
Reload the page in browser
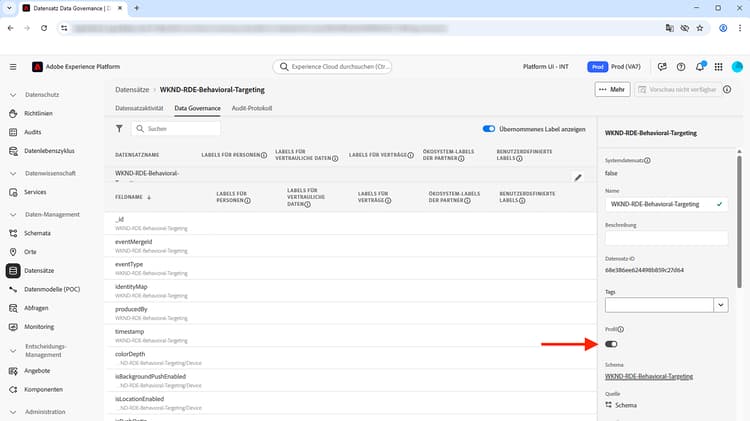44,28
